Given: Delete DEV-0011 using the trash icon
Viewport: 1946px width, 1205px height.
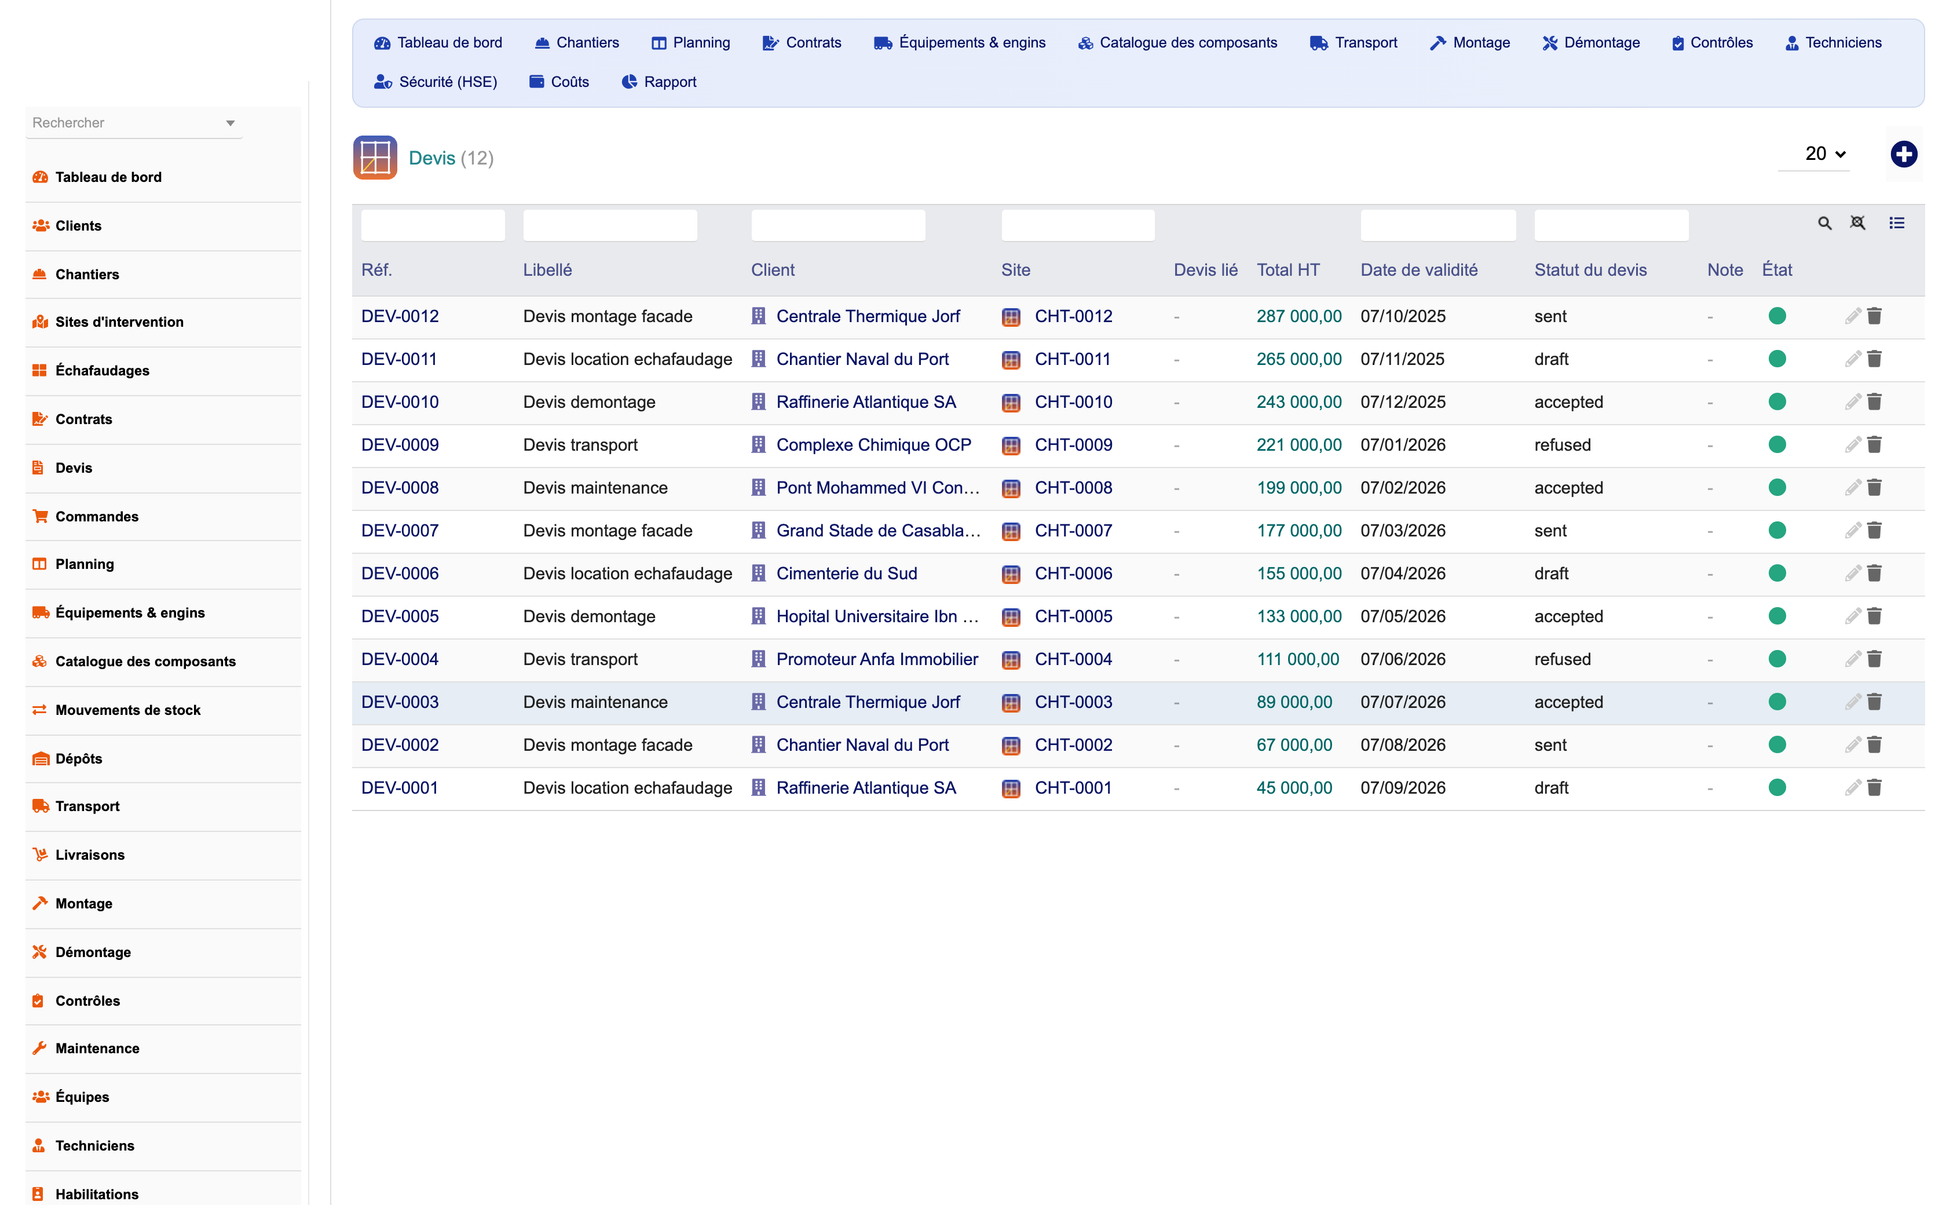Looking at the screenshot, I should [1874, 359].
